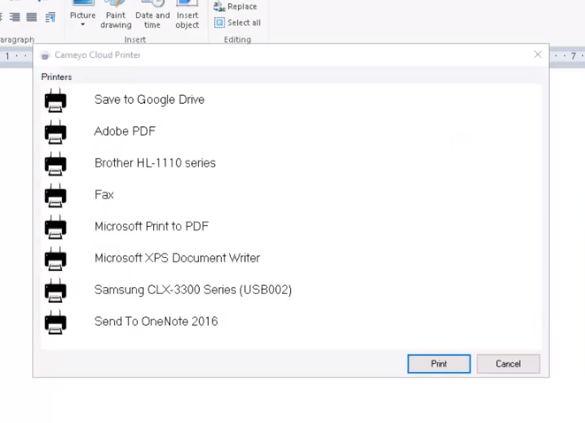The image size is (585, 423).
Task: Click the Fax printer icon
Action: [x=56, y=195]
